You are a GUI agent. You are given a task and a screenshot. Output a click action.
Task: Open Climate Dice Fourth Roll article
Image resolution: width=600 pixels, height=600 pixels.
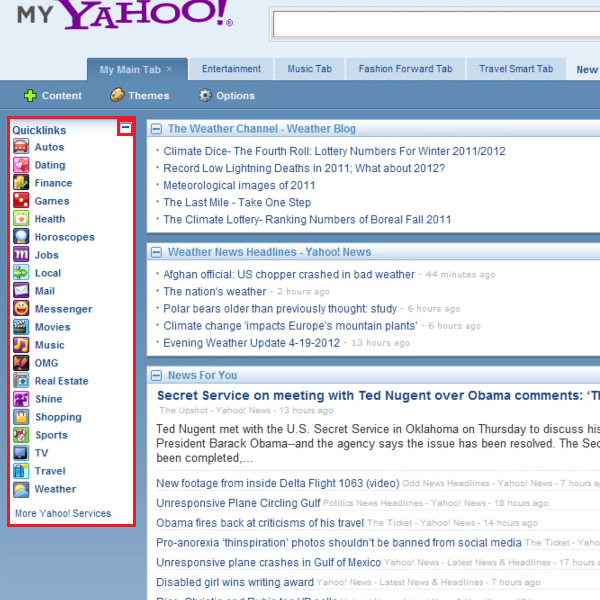(334, 151)
